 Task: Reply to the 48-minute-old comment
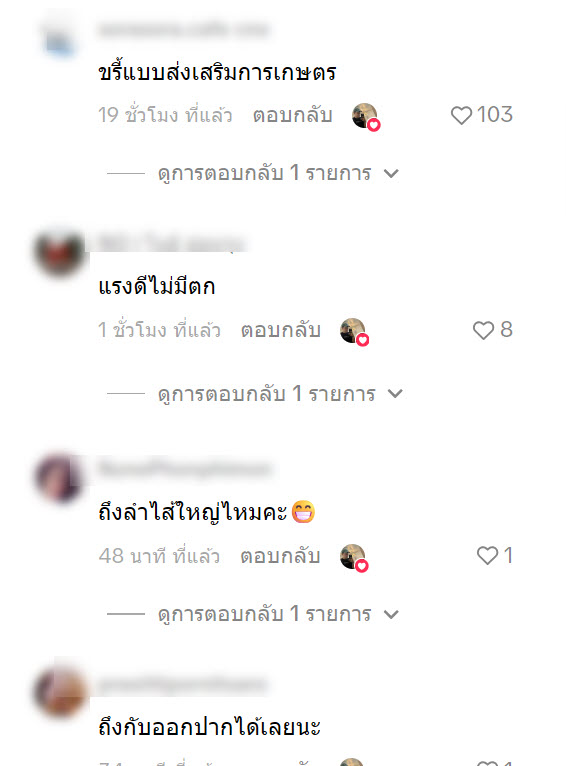[x=280, y=556]
